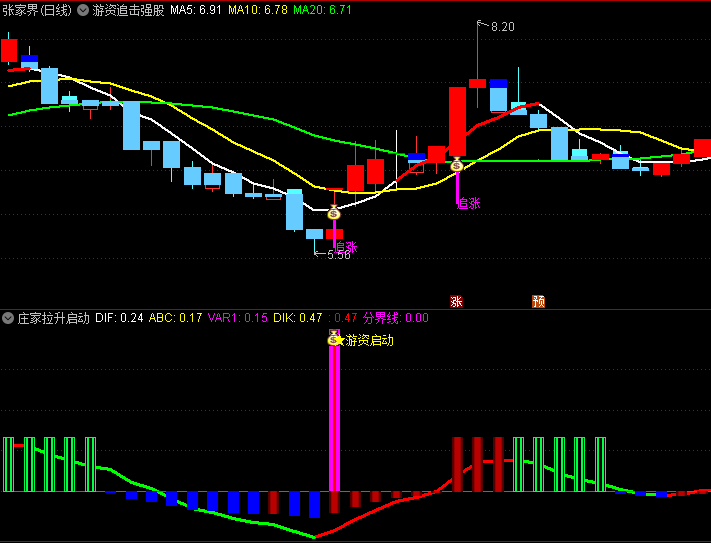The width and height of the screenshot is (711, 543).
Task: Open the main chart indicator dropdown arrow
Action: click(83, 10)
